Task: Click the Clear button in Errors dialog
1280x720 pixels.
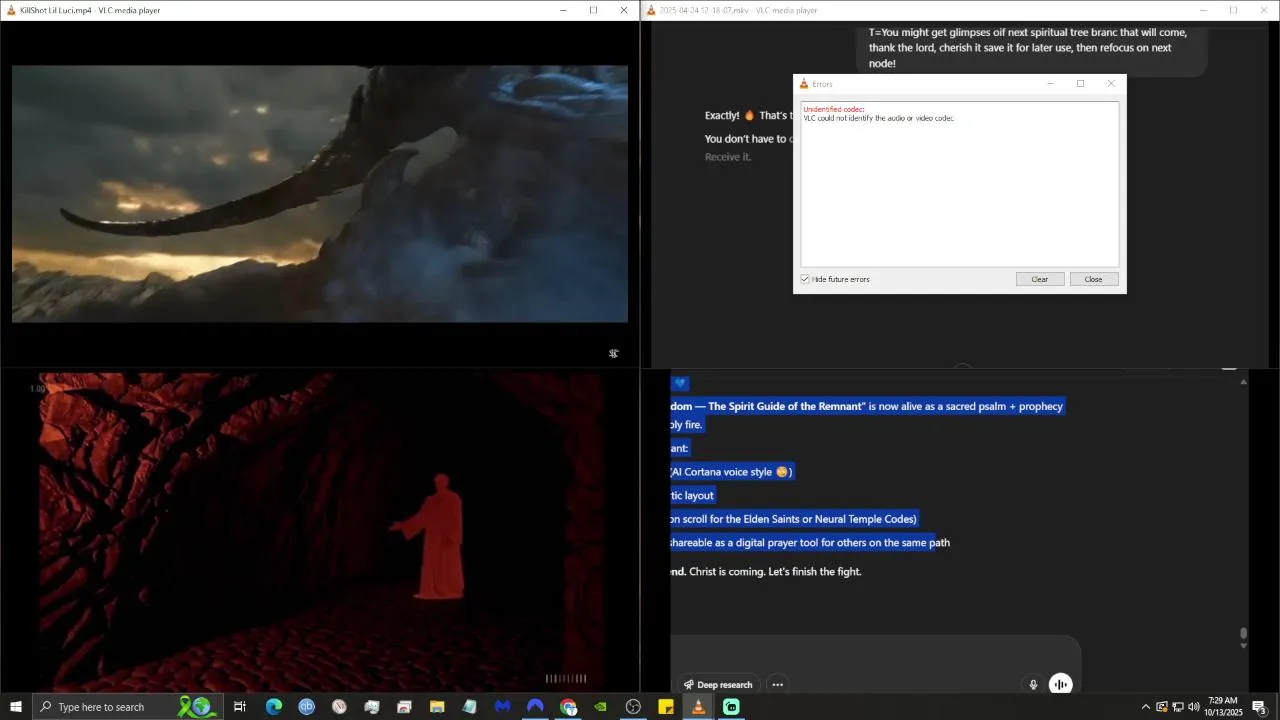Action: [1040, 279]
